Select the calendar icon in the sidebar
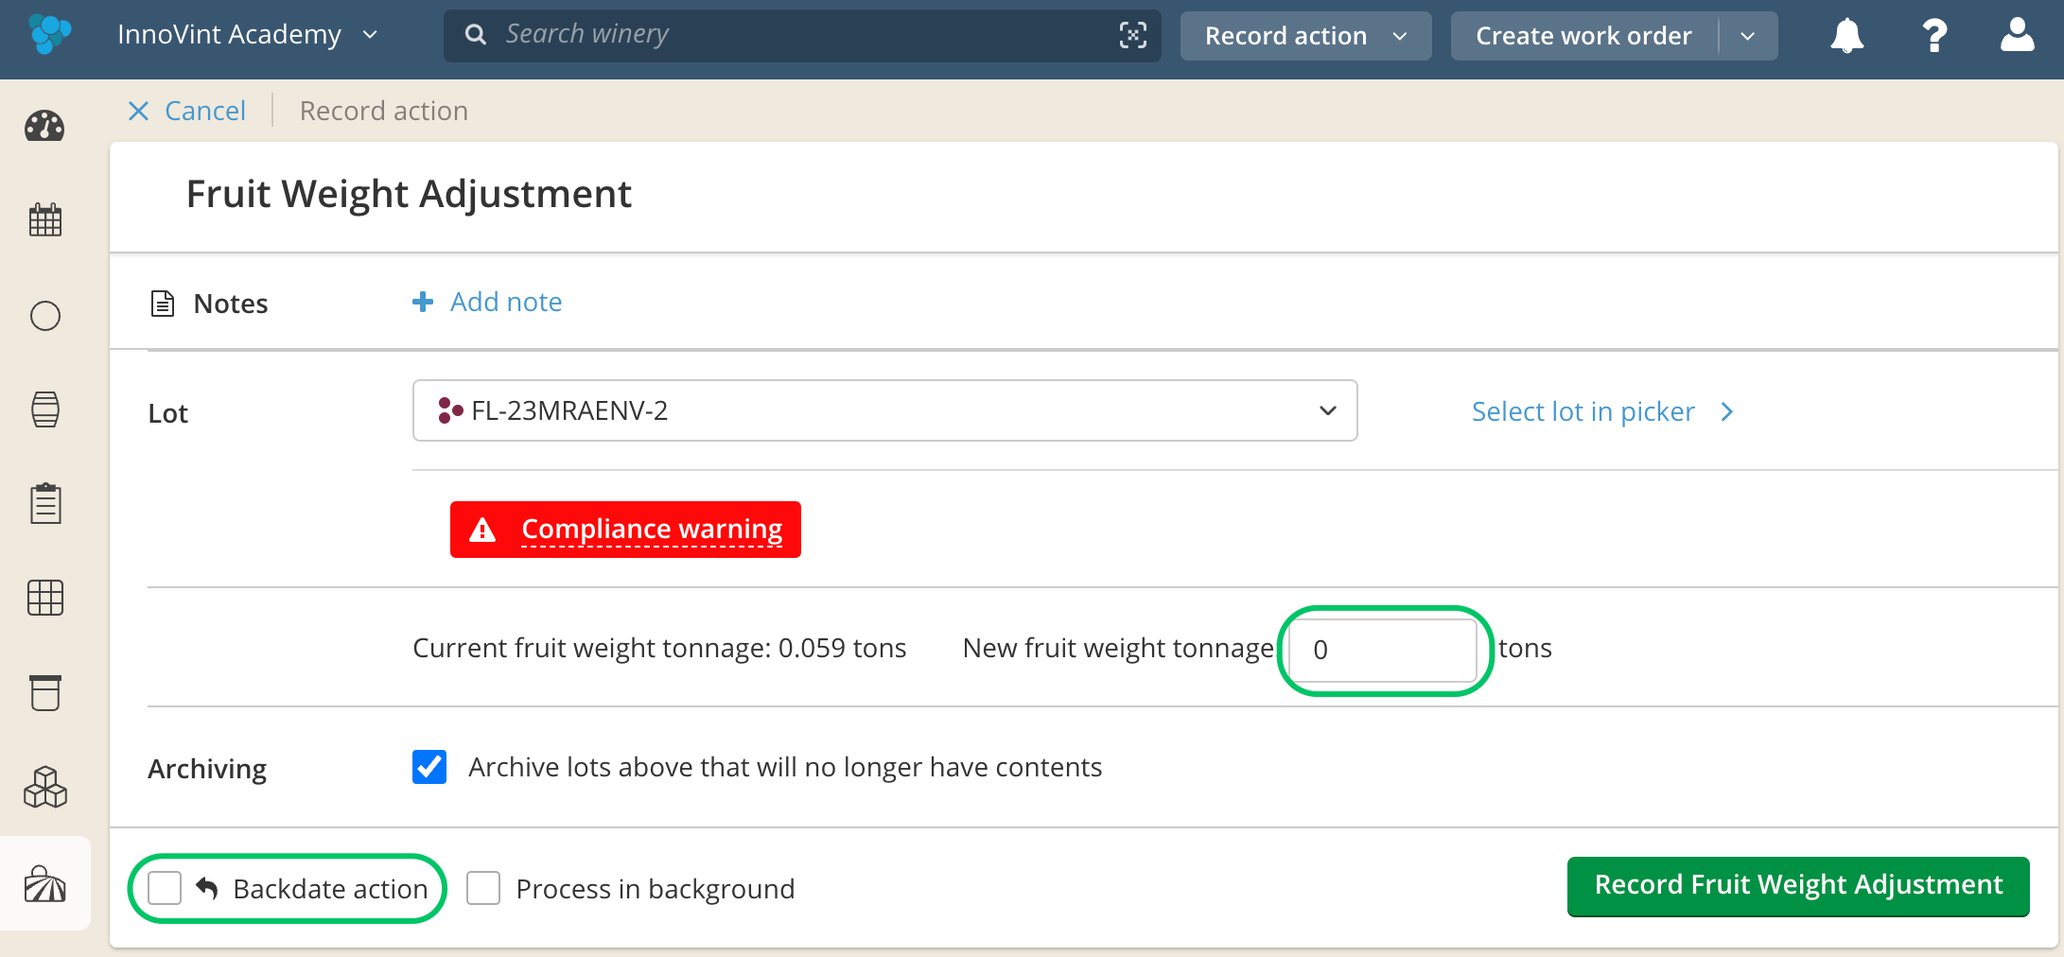Viewport: 2064px width, 957px height. 45,218
